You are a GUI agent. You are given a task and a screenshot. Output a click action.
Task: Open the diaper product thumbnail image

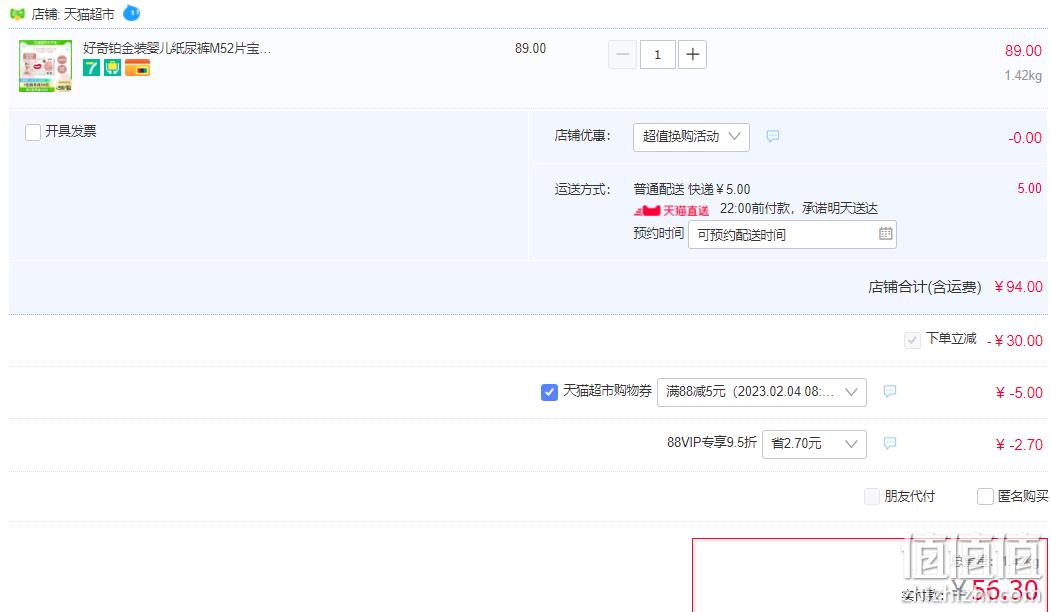click(45, 66)
